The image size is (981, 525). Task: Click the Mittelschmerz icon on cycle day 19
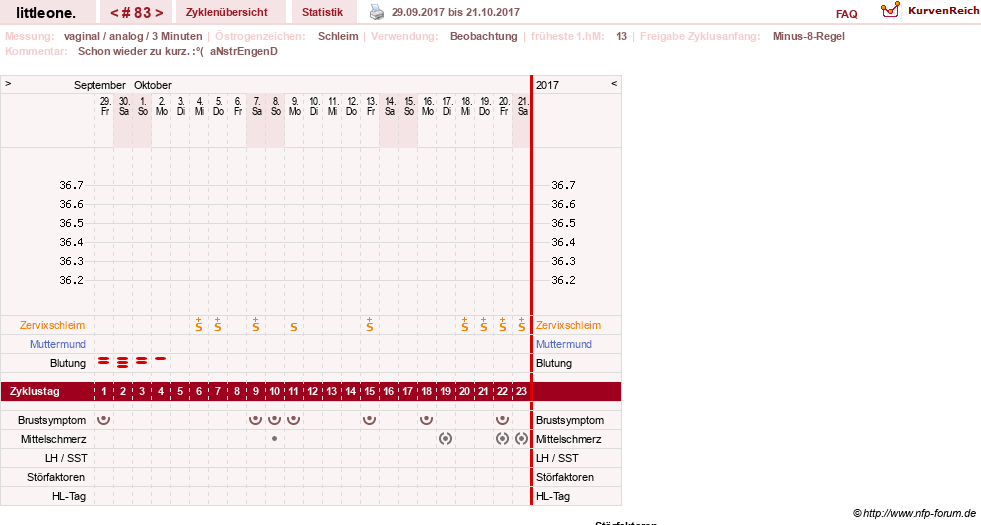pyautogui.click(x=445, y=439)
